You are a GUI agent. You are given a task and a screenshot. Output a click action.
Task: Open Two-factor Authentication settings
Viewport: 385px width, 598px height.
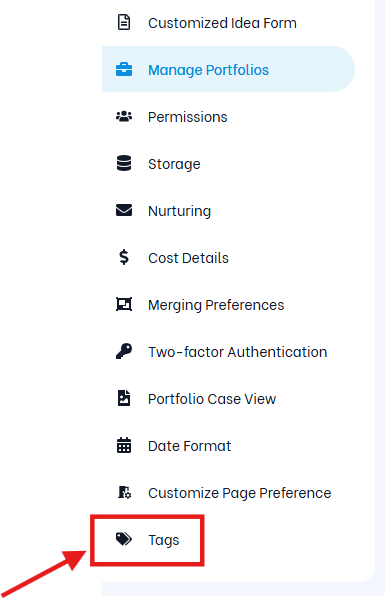coord(228,352)
